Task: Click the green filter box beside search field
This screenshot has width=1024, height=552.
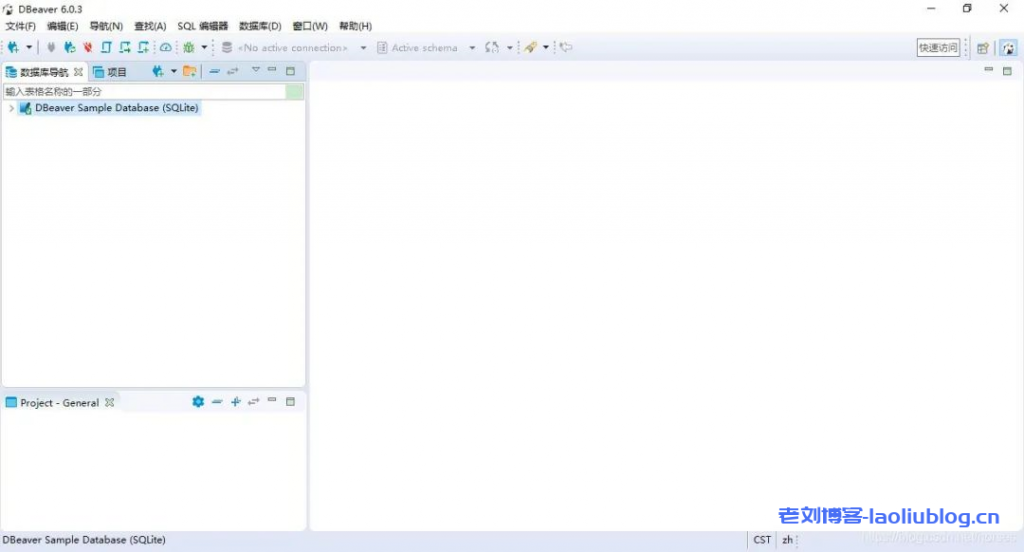Action: coord(295,91)
